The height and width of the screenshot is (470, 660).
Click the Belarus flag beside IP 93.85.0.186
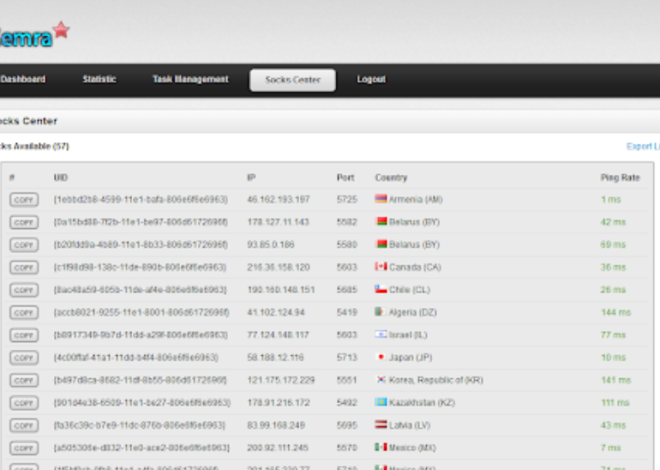click(x=381, y=244)
